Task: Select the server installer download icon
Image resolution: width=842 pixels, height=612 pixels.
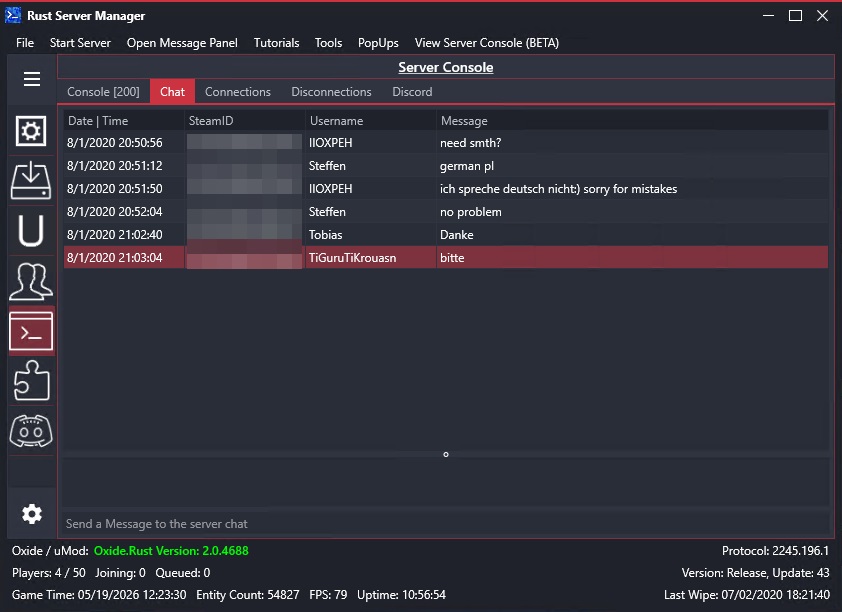Action: click(x=31, y=181)
